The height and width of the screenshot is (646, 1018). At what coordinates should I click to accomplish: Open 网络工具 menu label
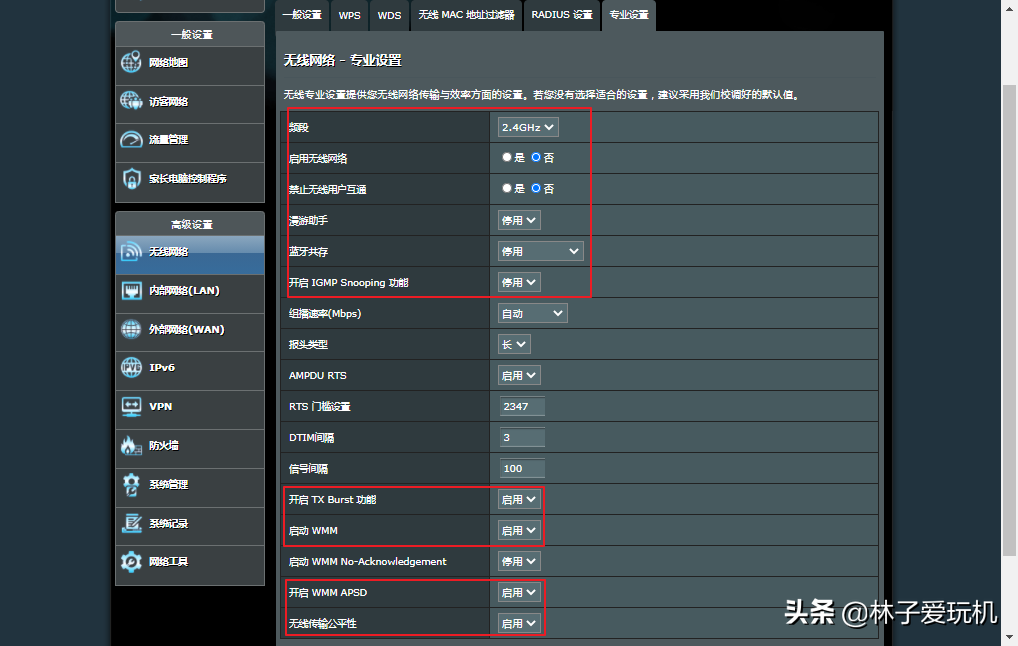point(168,562)
